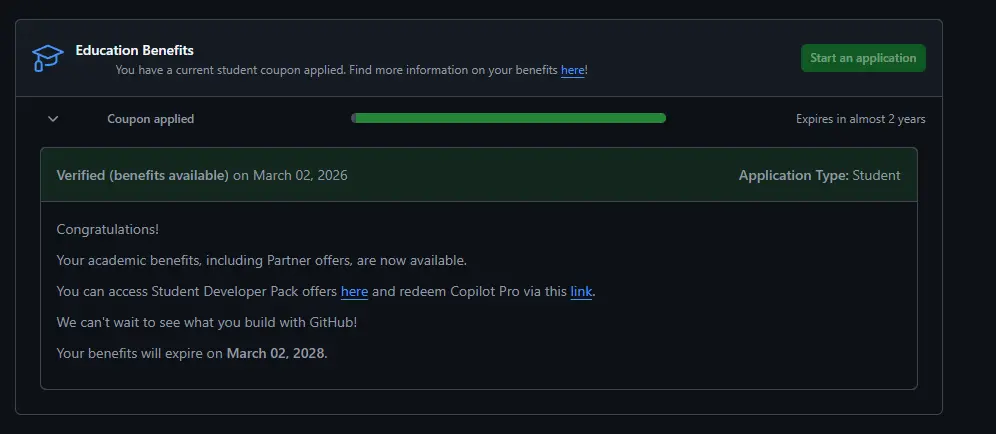Select the Verified (benefits available) status text
The height and width of the screenshot is (434, 996).
coord(142,175)
